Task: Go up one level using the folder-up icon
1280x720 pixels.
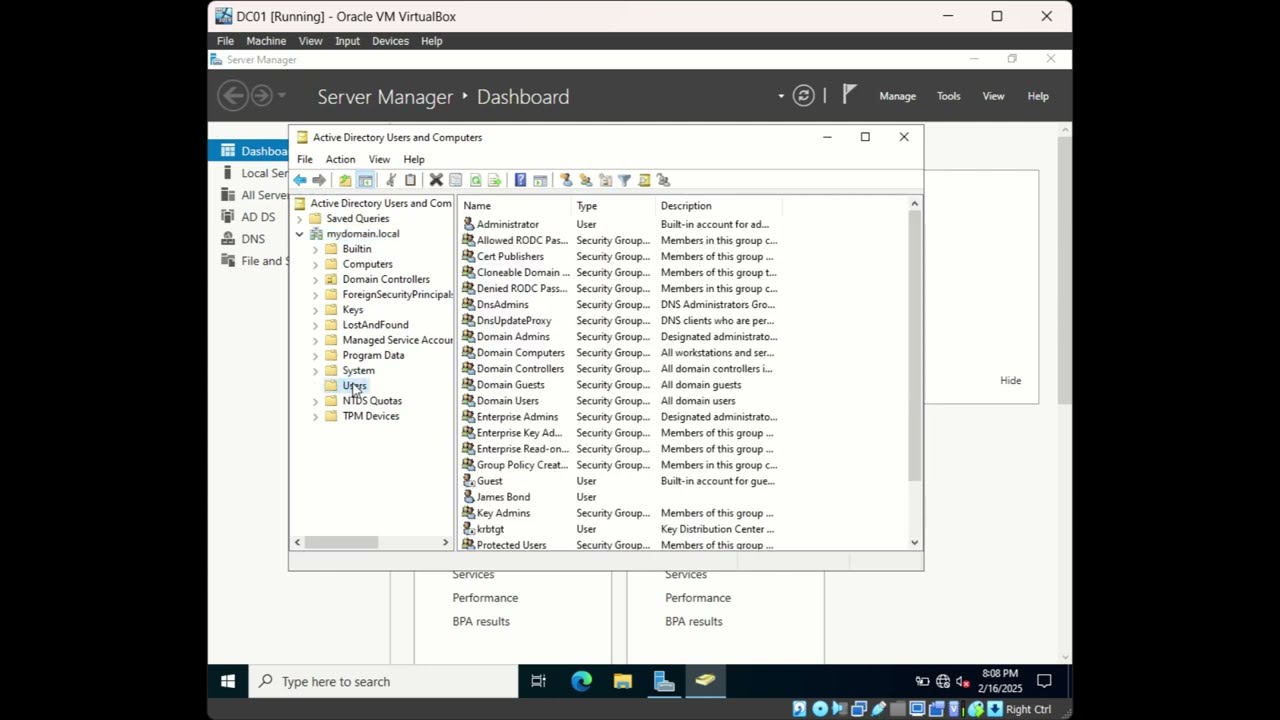Action: pyautogui.click(x=345, y=180)
